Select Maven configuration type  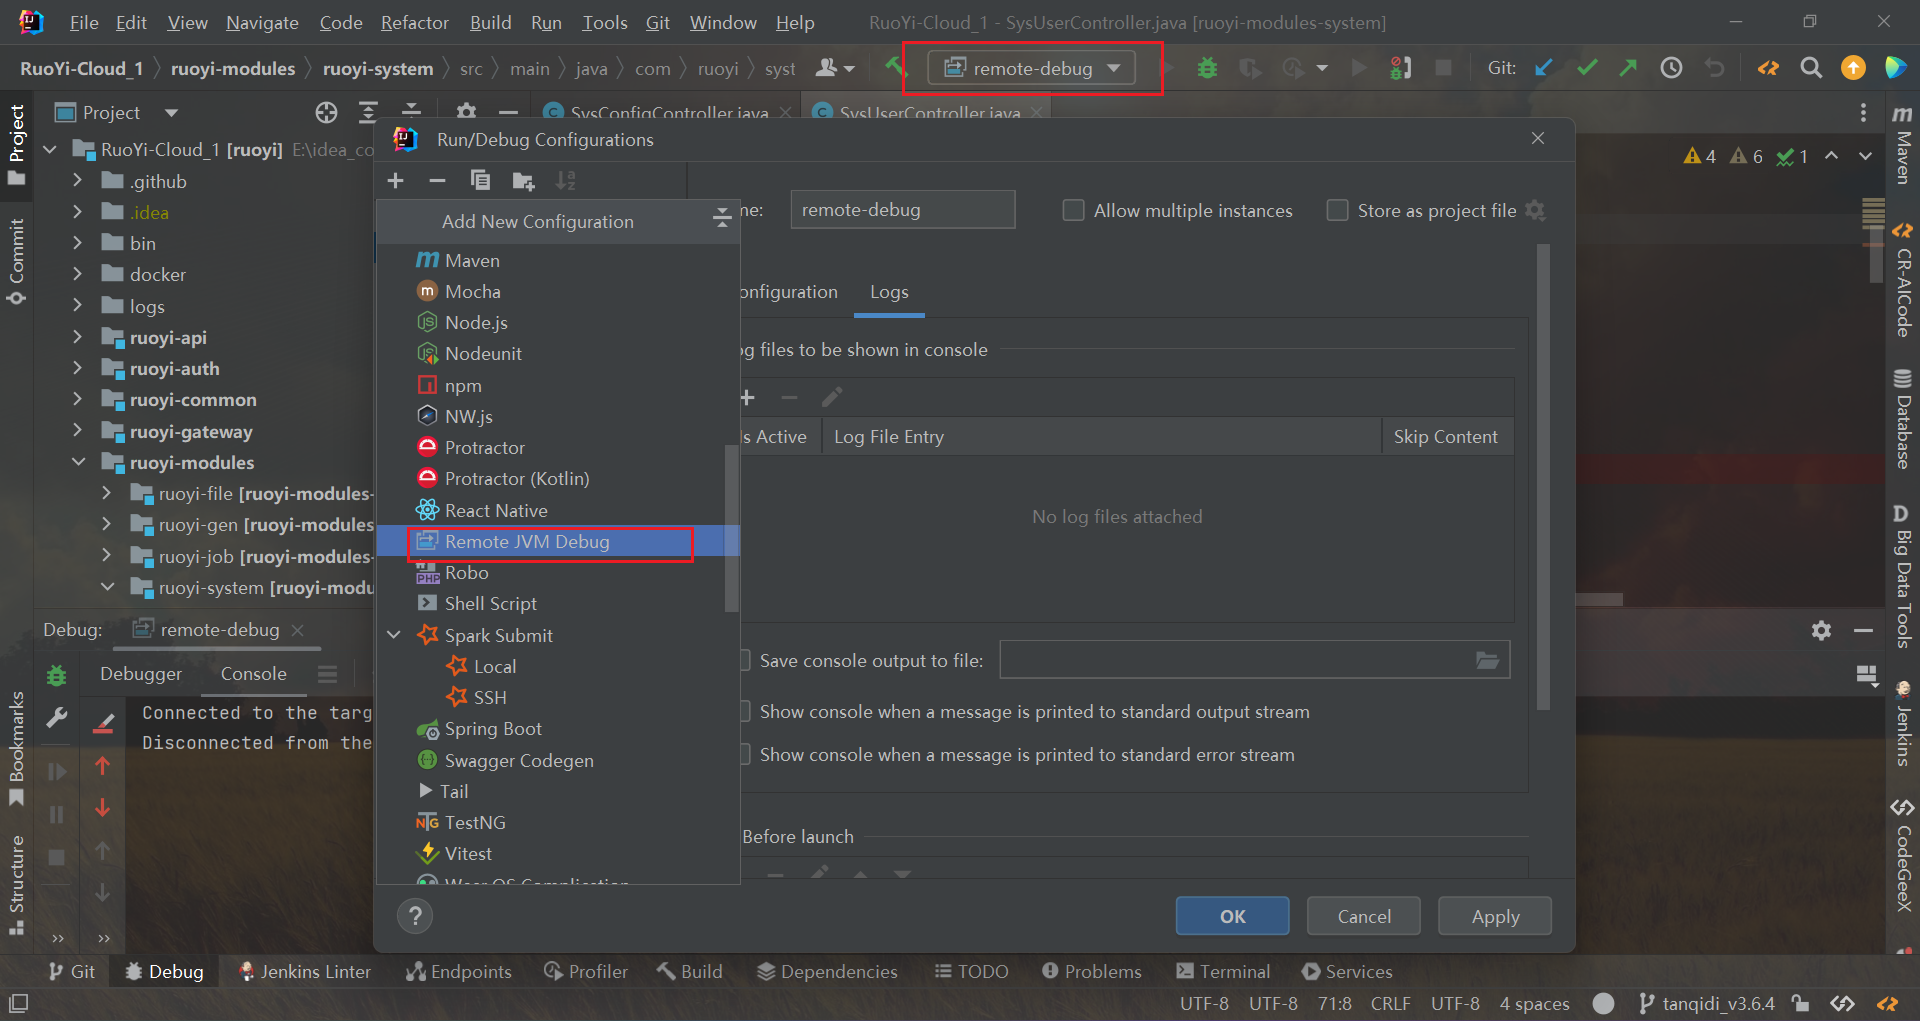coord(557,260)
